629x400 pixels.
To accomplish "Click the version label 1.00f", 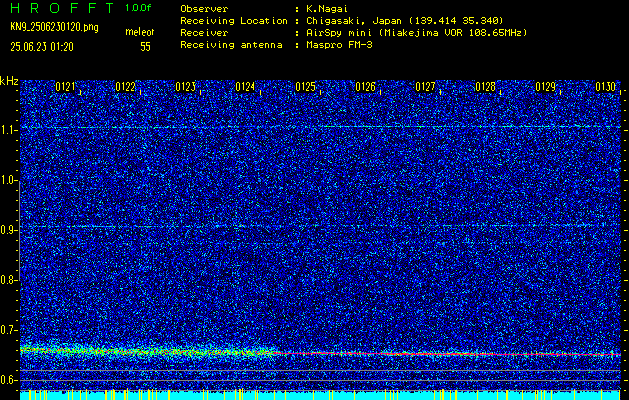I will (138, 8).
